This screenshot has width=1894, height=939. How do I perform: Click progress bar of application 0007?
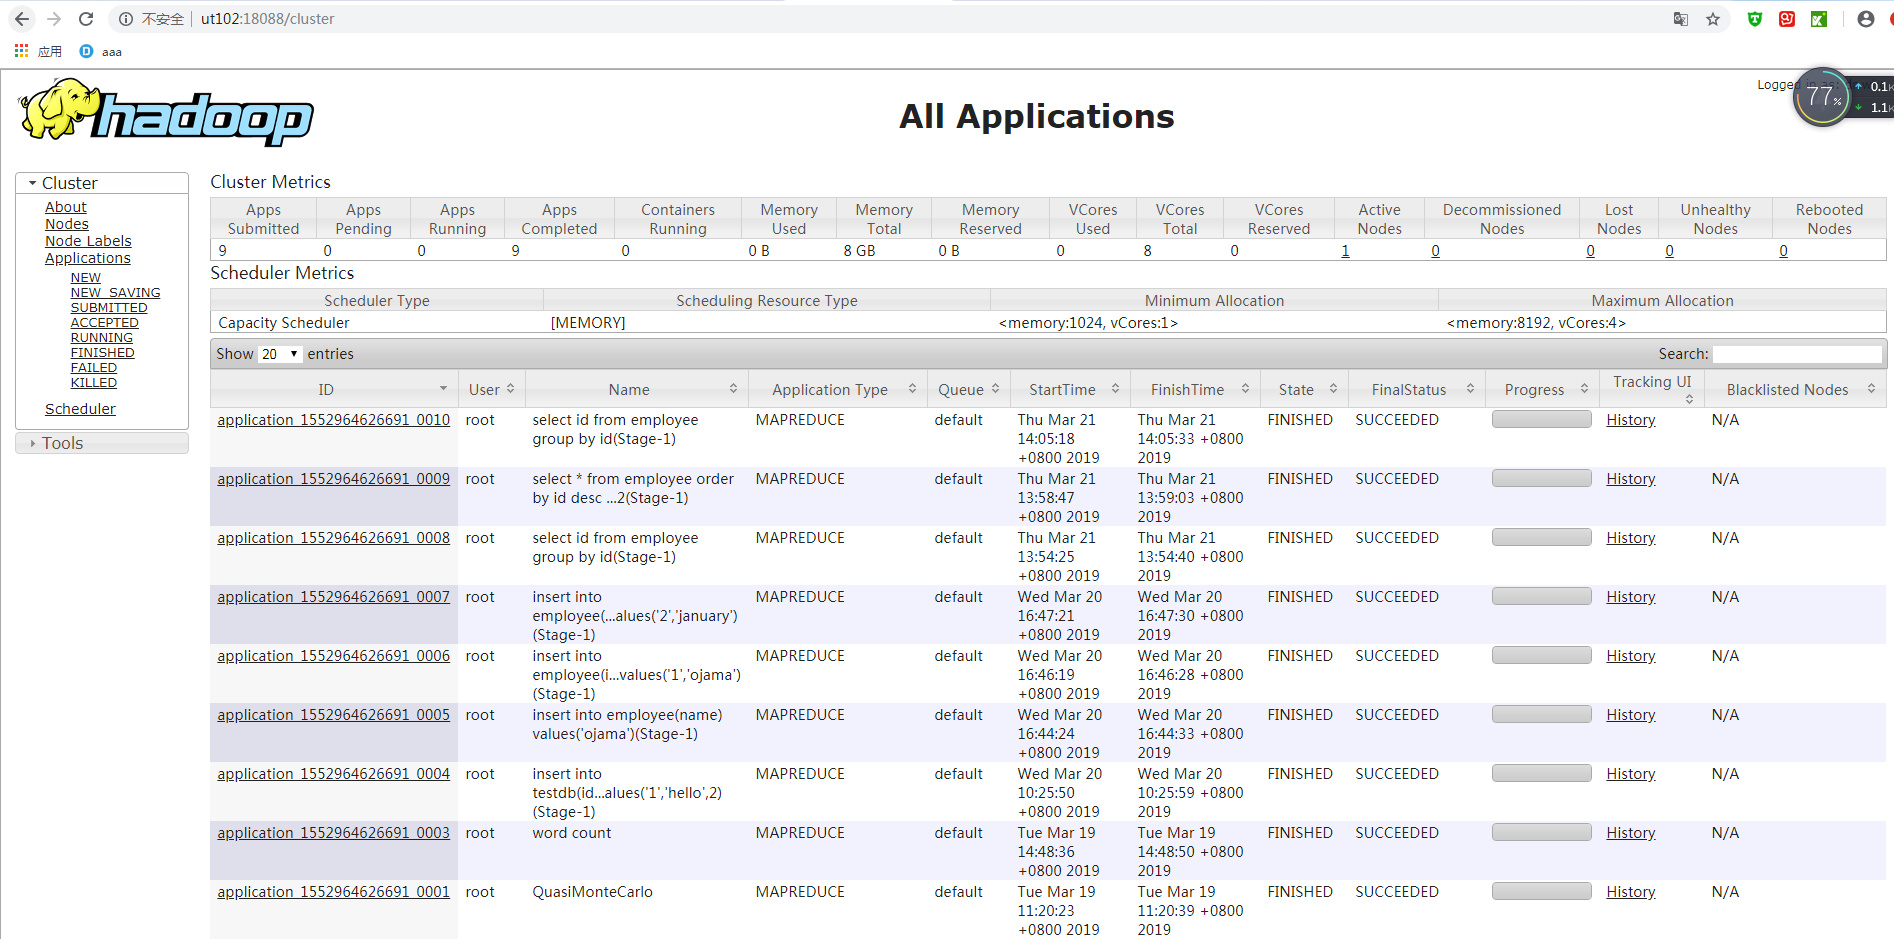pos(1541,597)
